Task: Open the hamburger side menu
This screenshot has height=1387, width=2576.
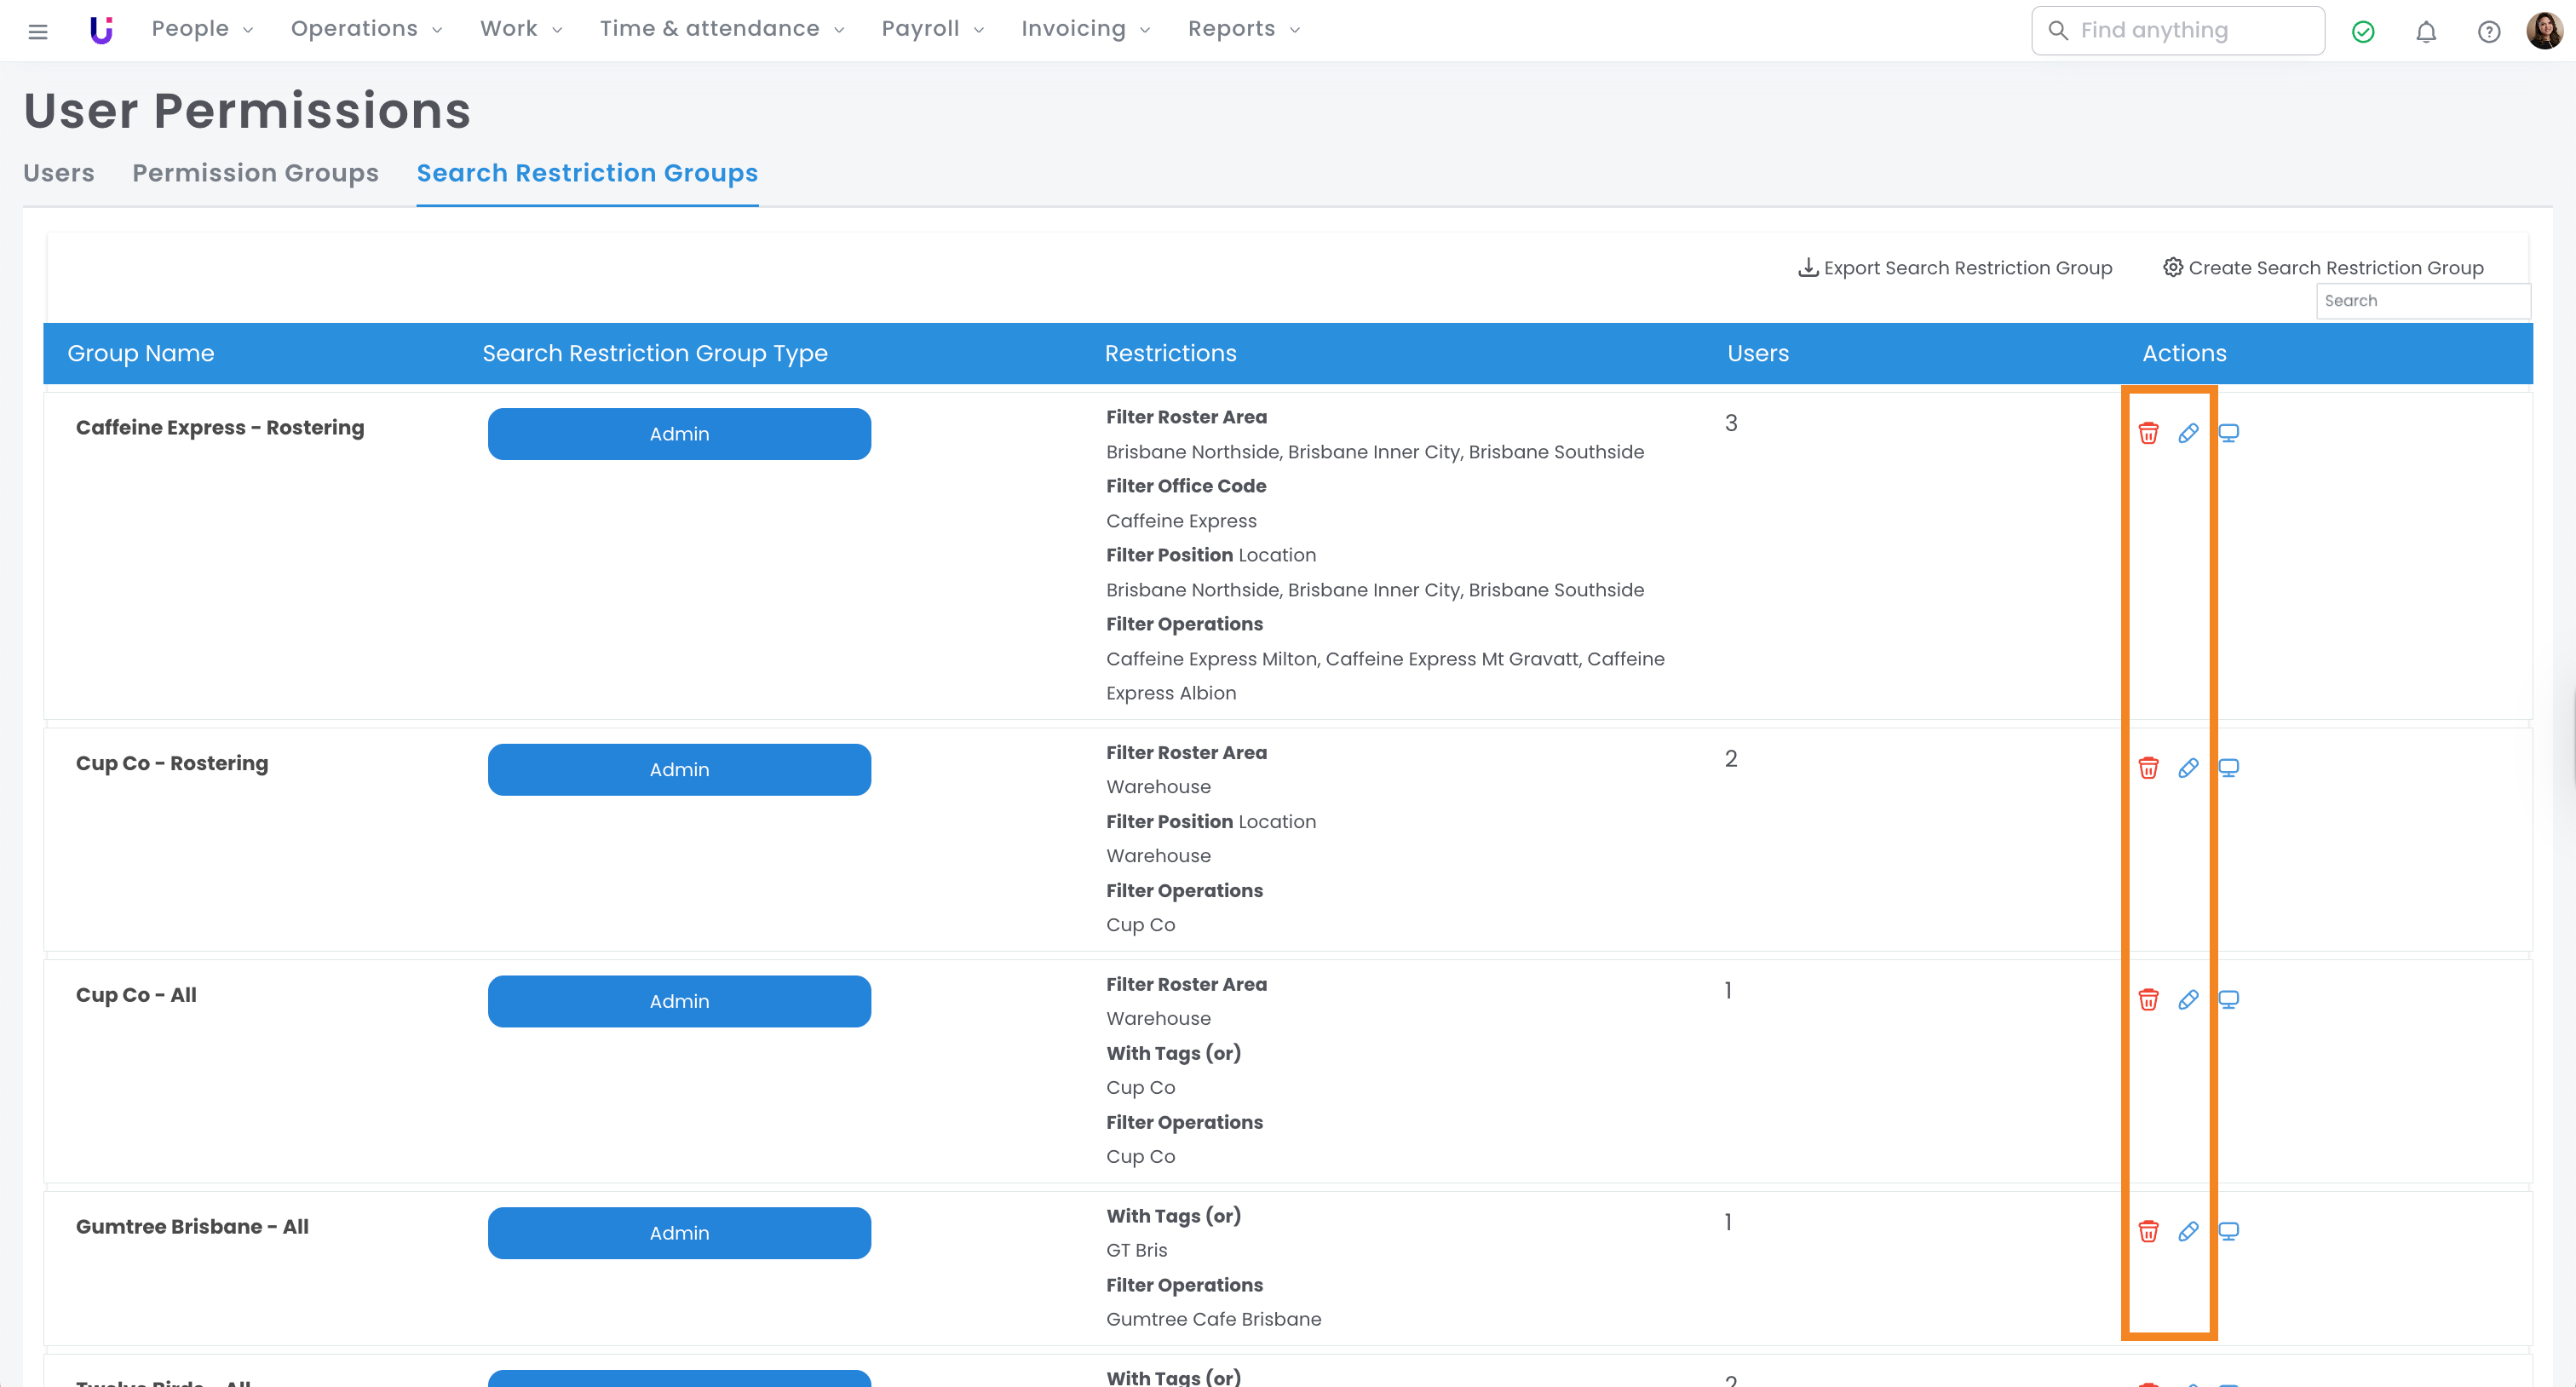Action: [38, 32]
